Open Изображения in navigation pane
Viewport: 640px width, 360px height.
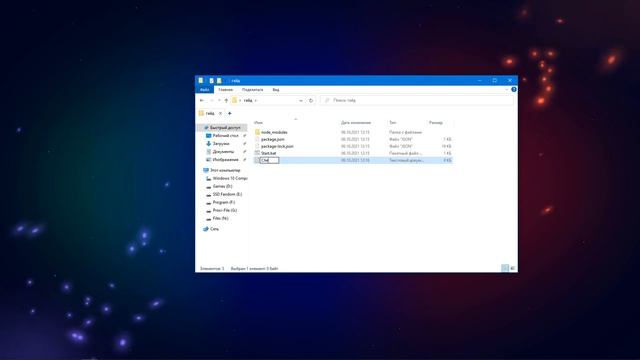[x=225, y=160]
